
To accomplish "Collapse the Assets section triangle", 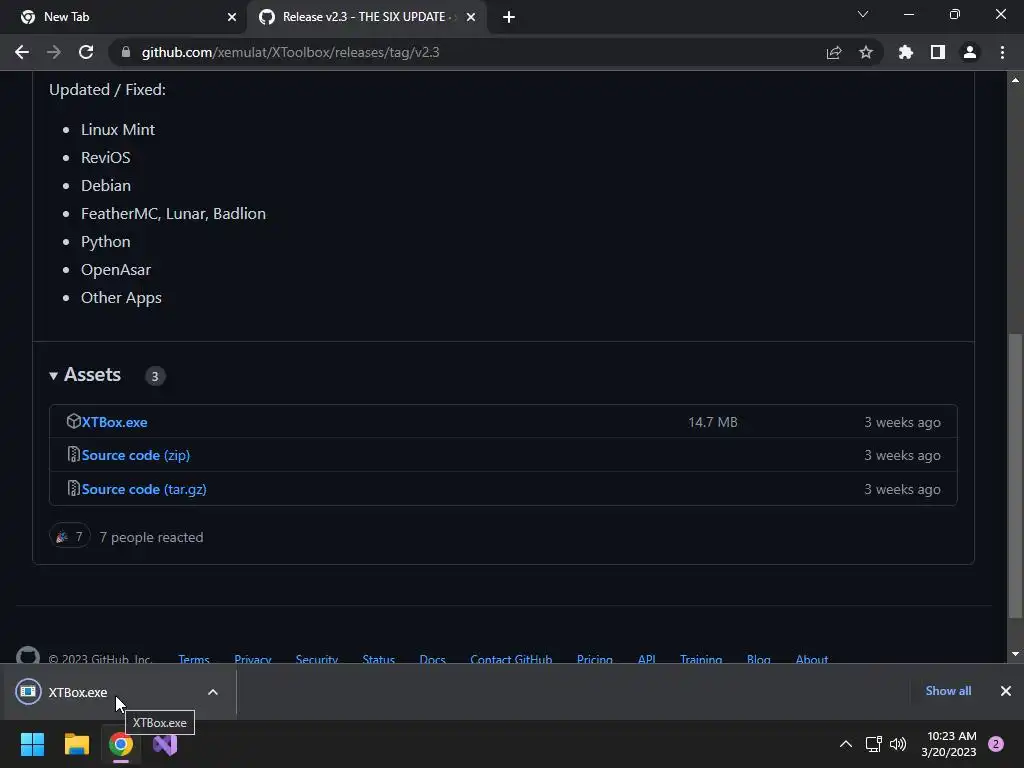I will coord(54,376).
